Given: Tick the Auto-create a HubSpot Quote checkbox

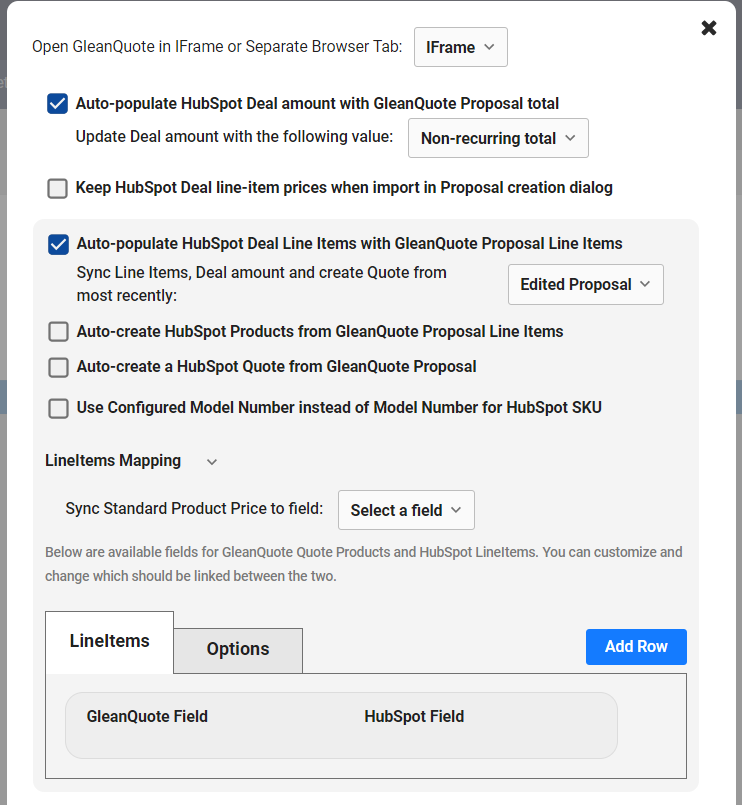Looking at the screenshot, I should (59, 368).
